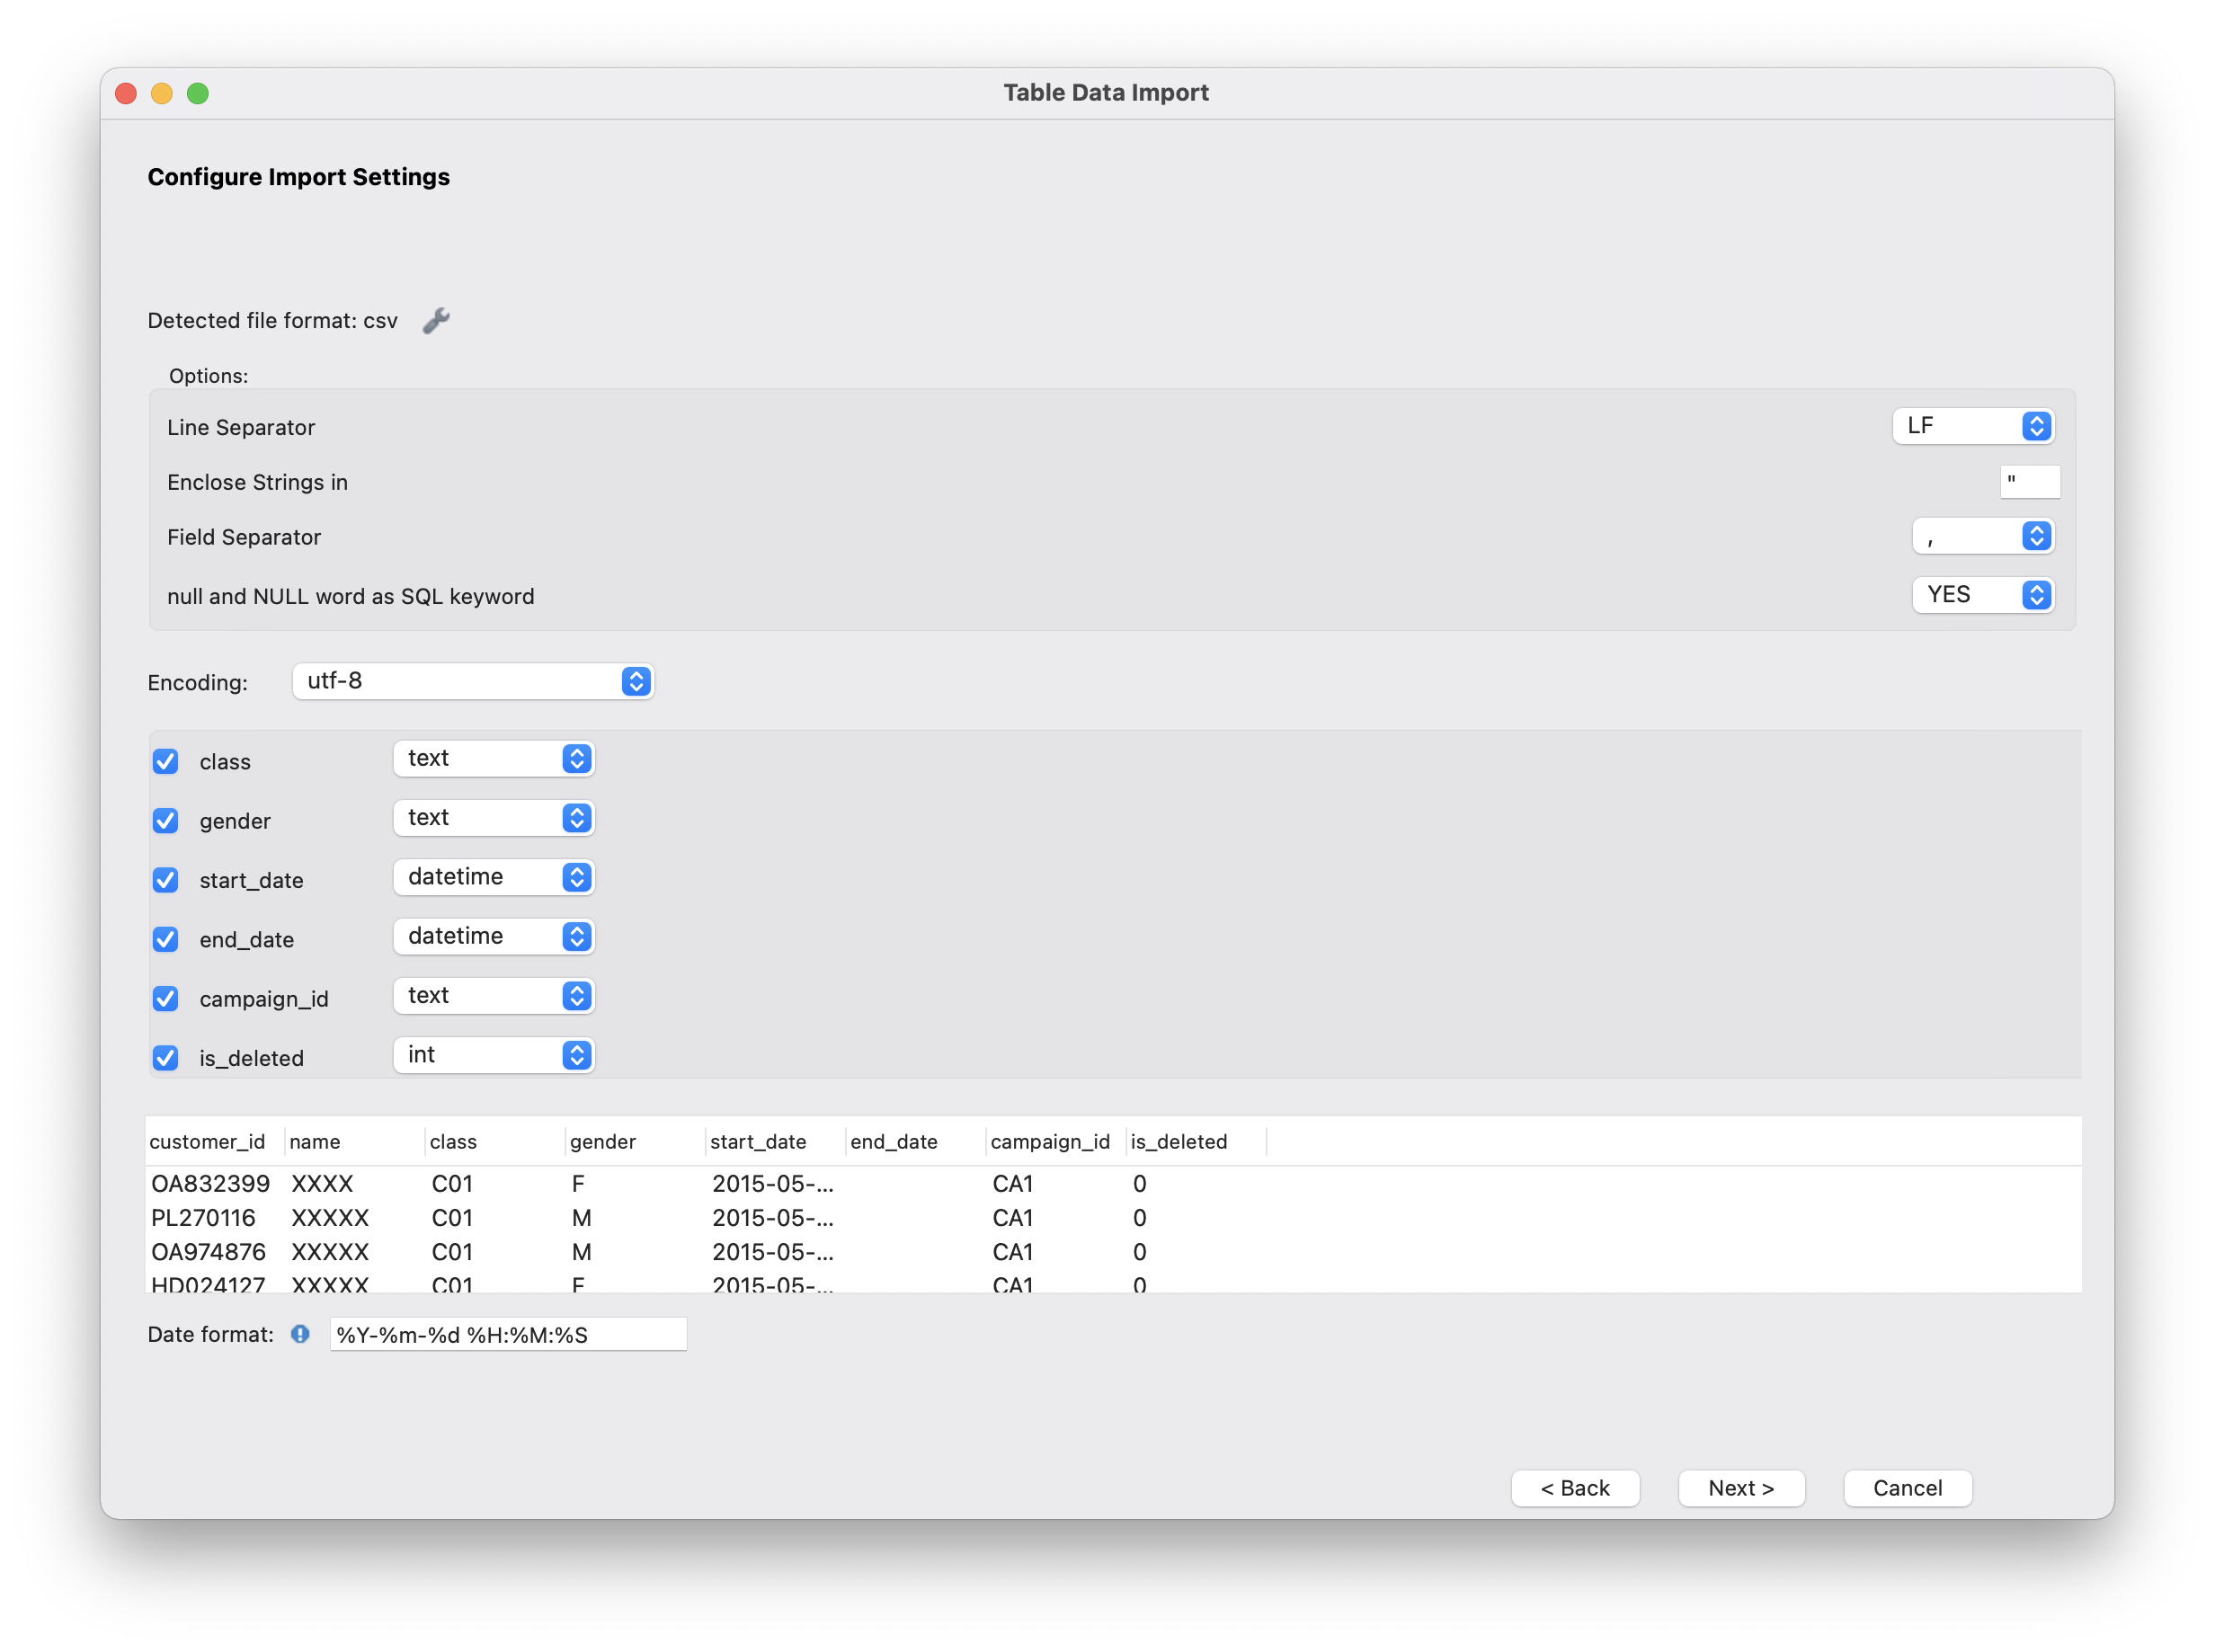Open is_deleted int type dropdown
Screen dimensions: 2215x1652
coord(494,1055)
